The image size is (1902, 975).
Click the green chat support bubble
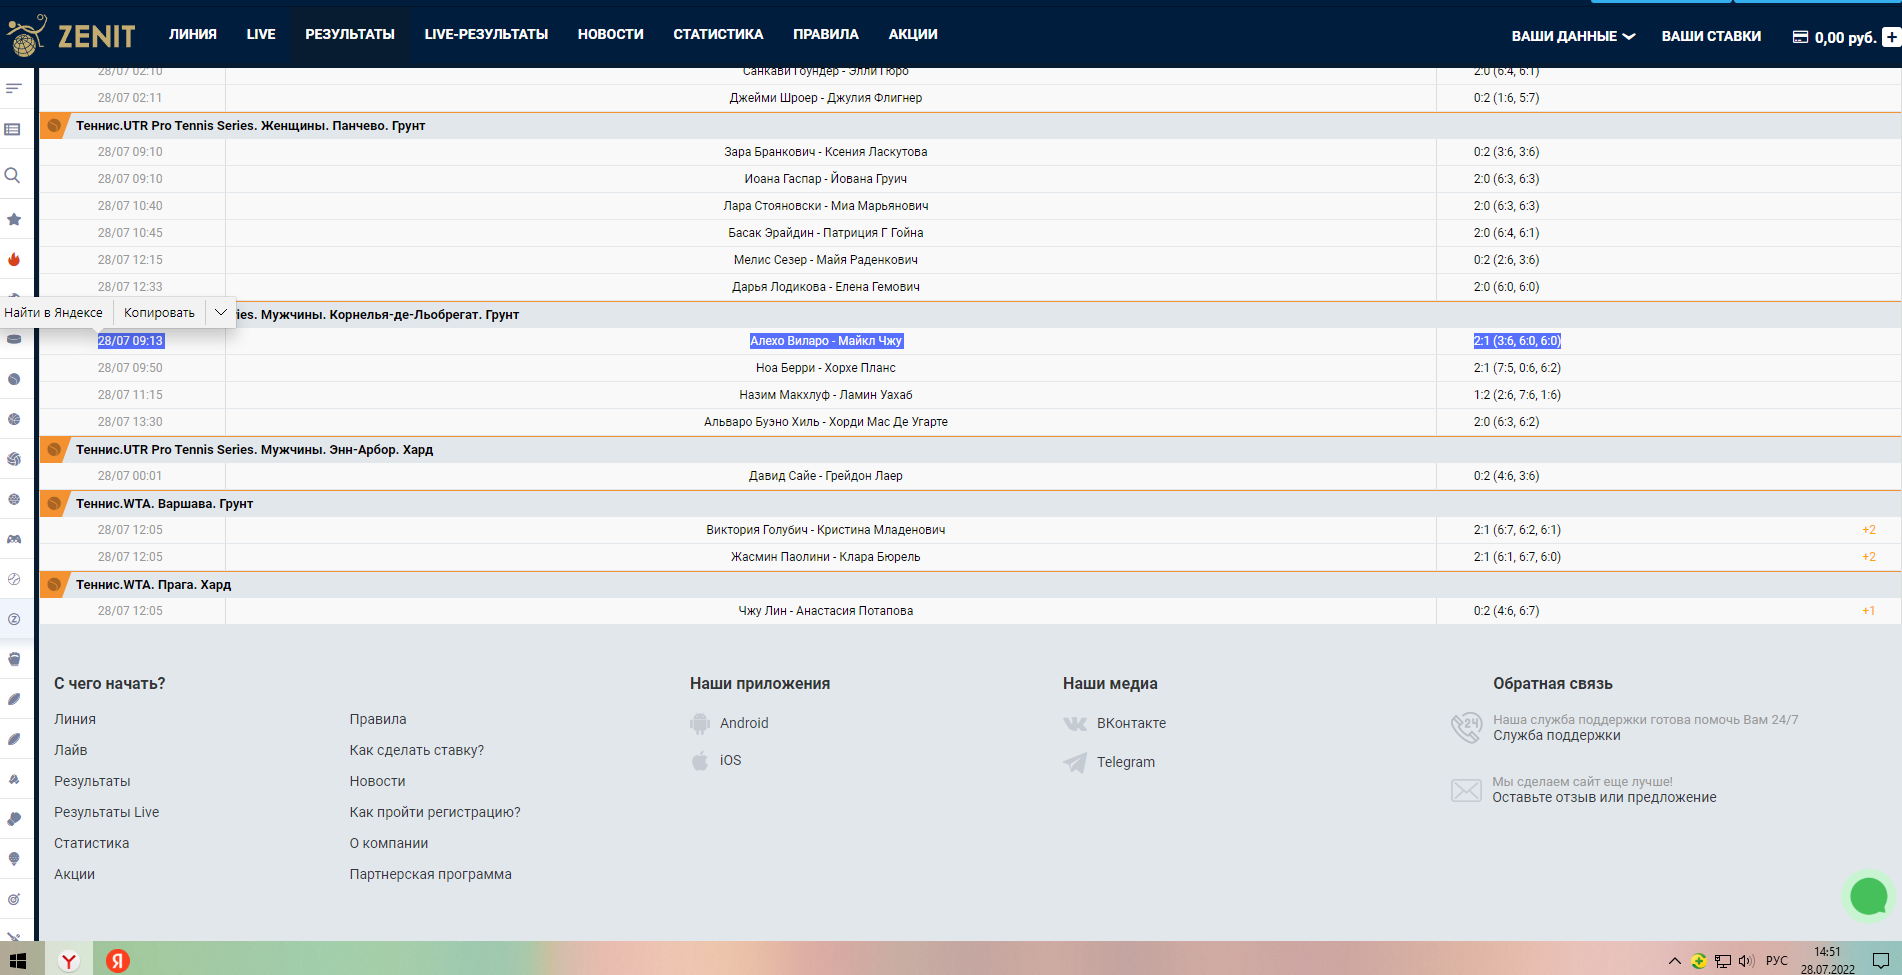pyautogui.click(x=1868, y=896)
